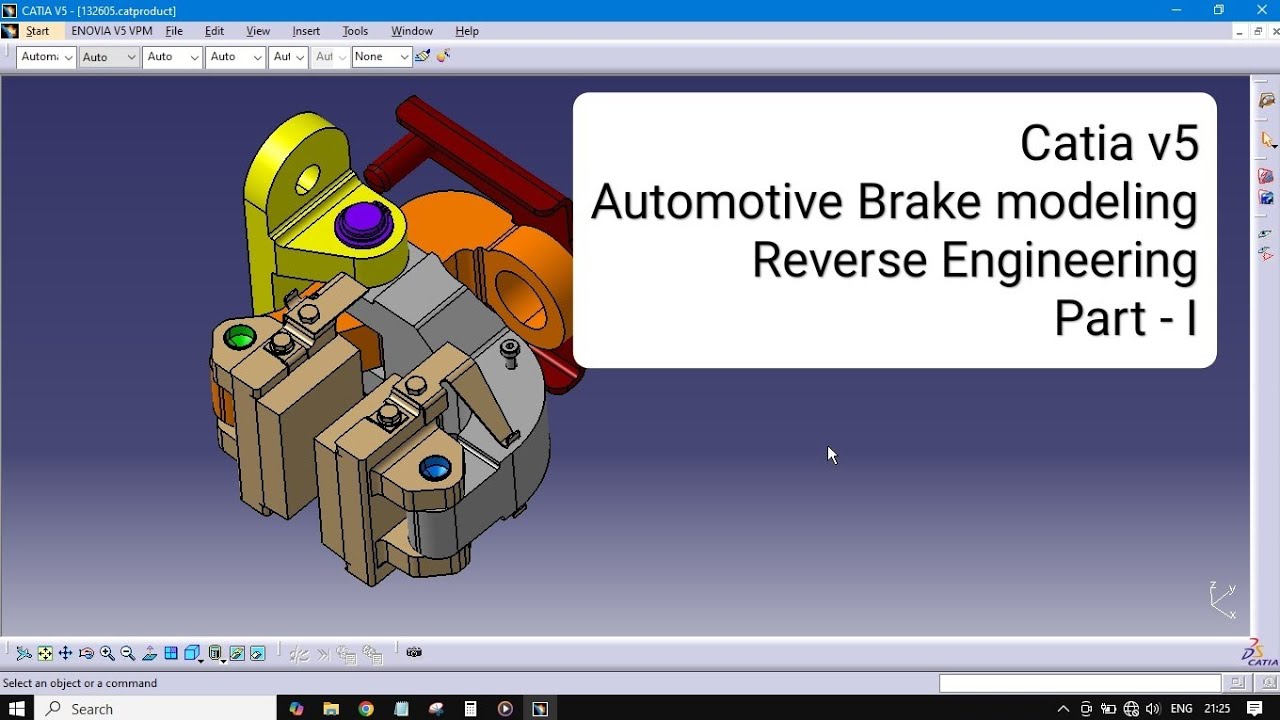This screenshot has height=720, width=1280.
Task: Open volume control in the tray
Action: point(1153,708)
